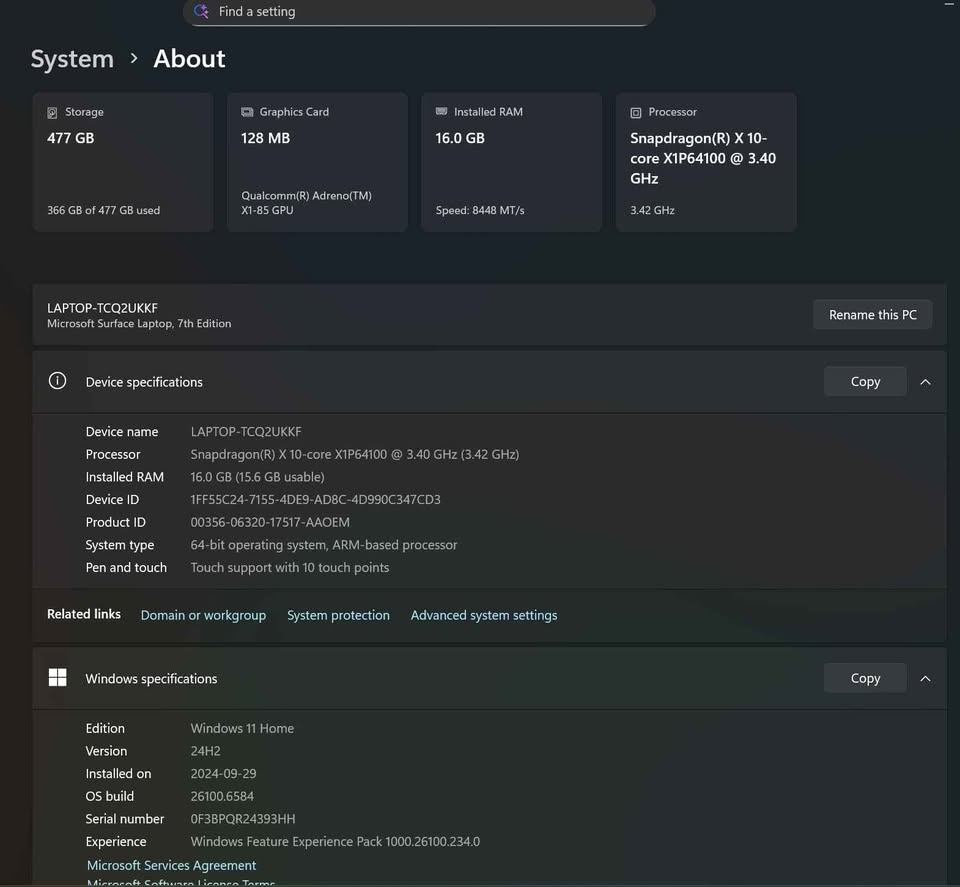The image size is (960, 887).
Task: Click the System type value text
Action: pyautogui.click(x=324, y=545)
